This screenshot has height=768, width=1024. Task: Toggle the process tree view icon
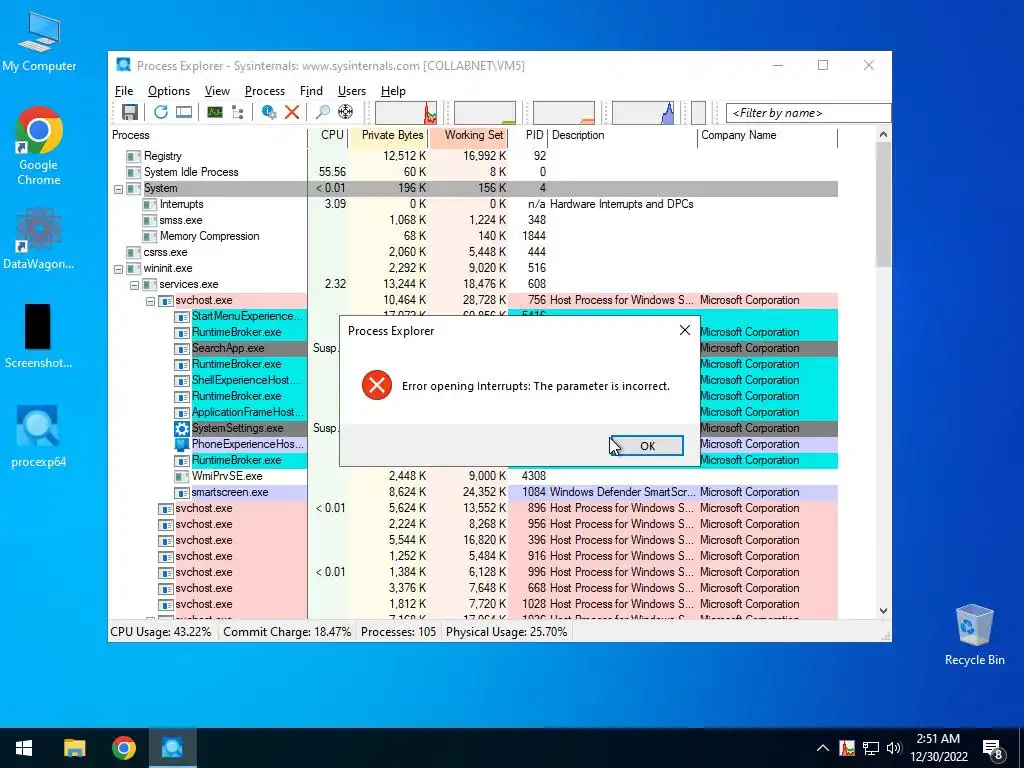click(238, 112)
